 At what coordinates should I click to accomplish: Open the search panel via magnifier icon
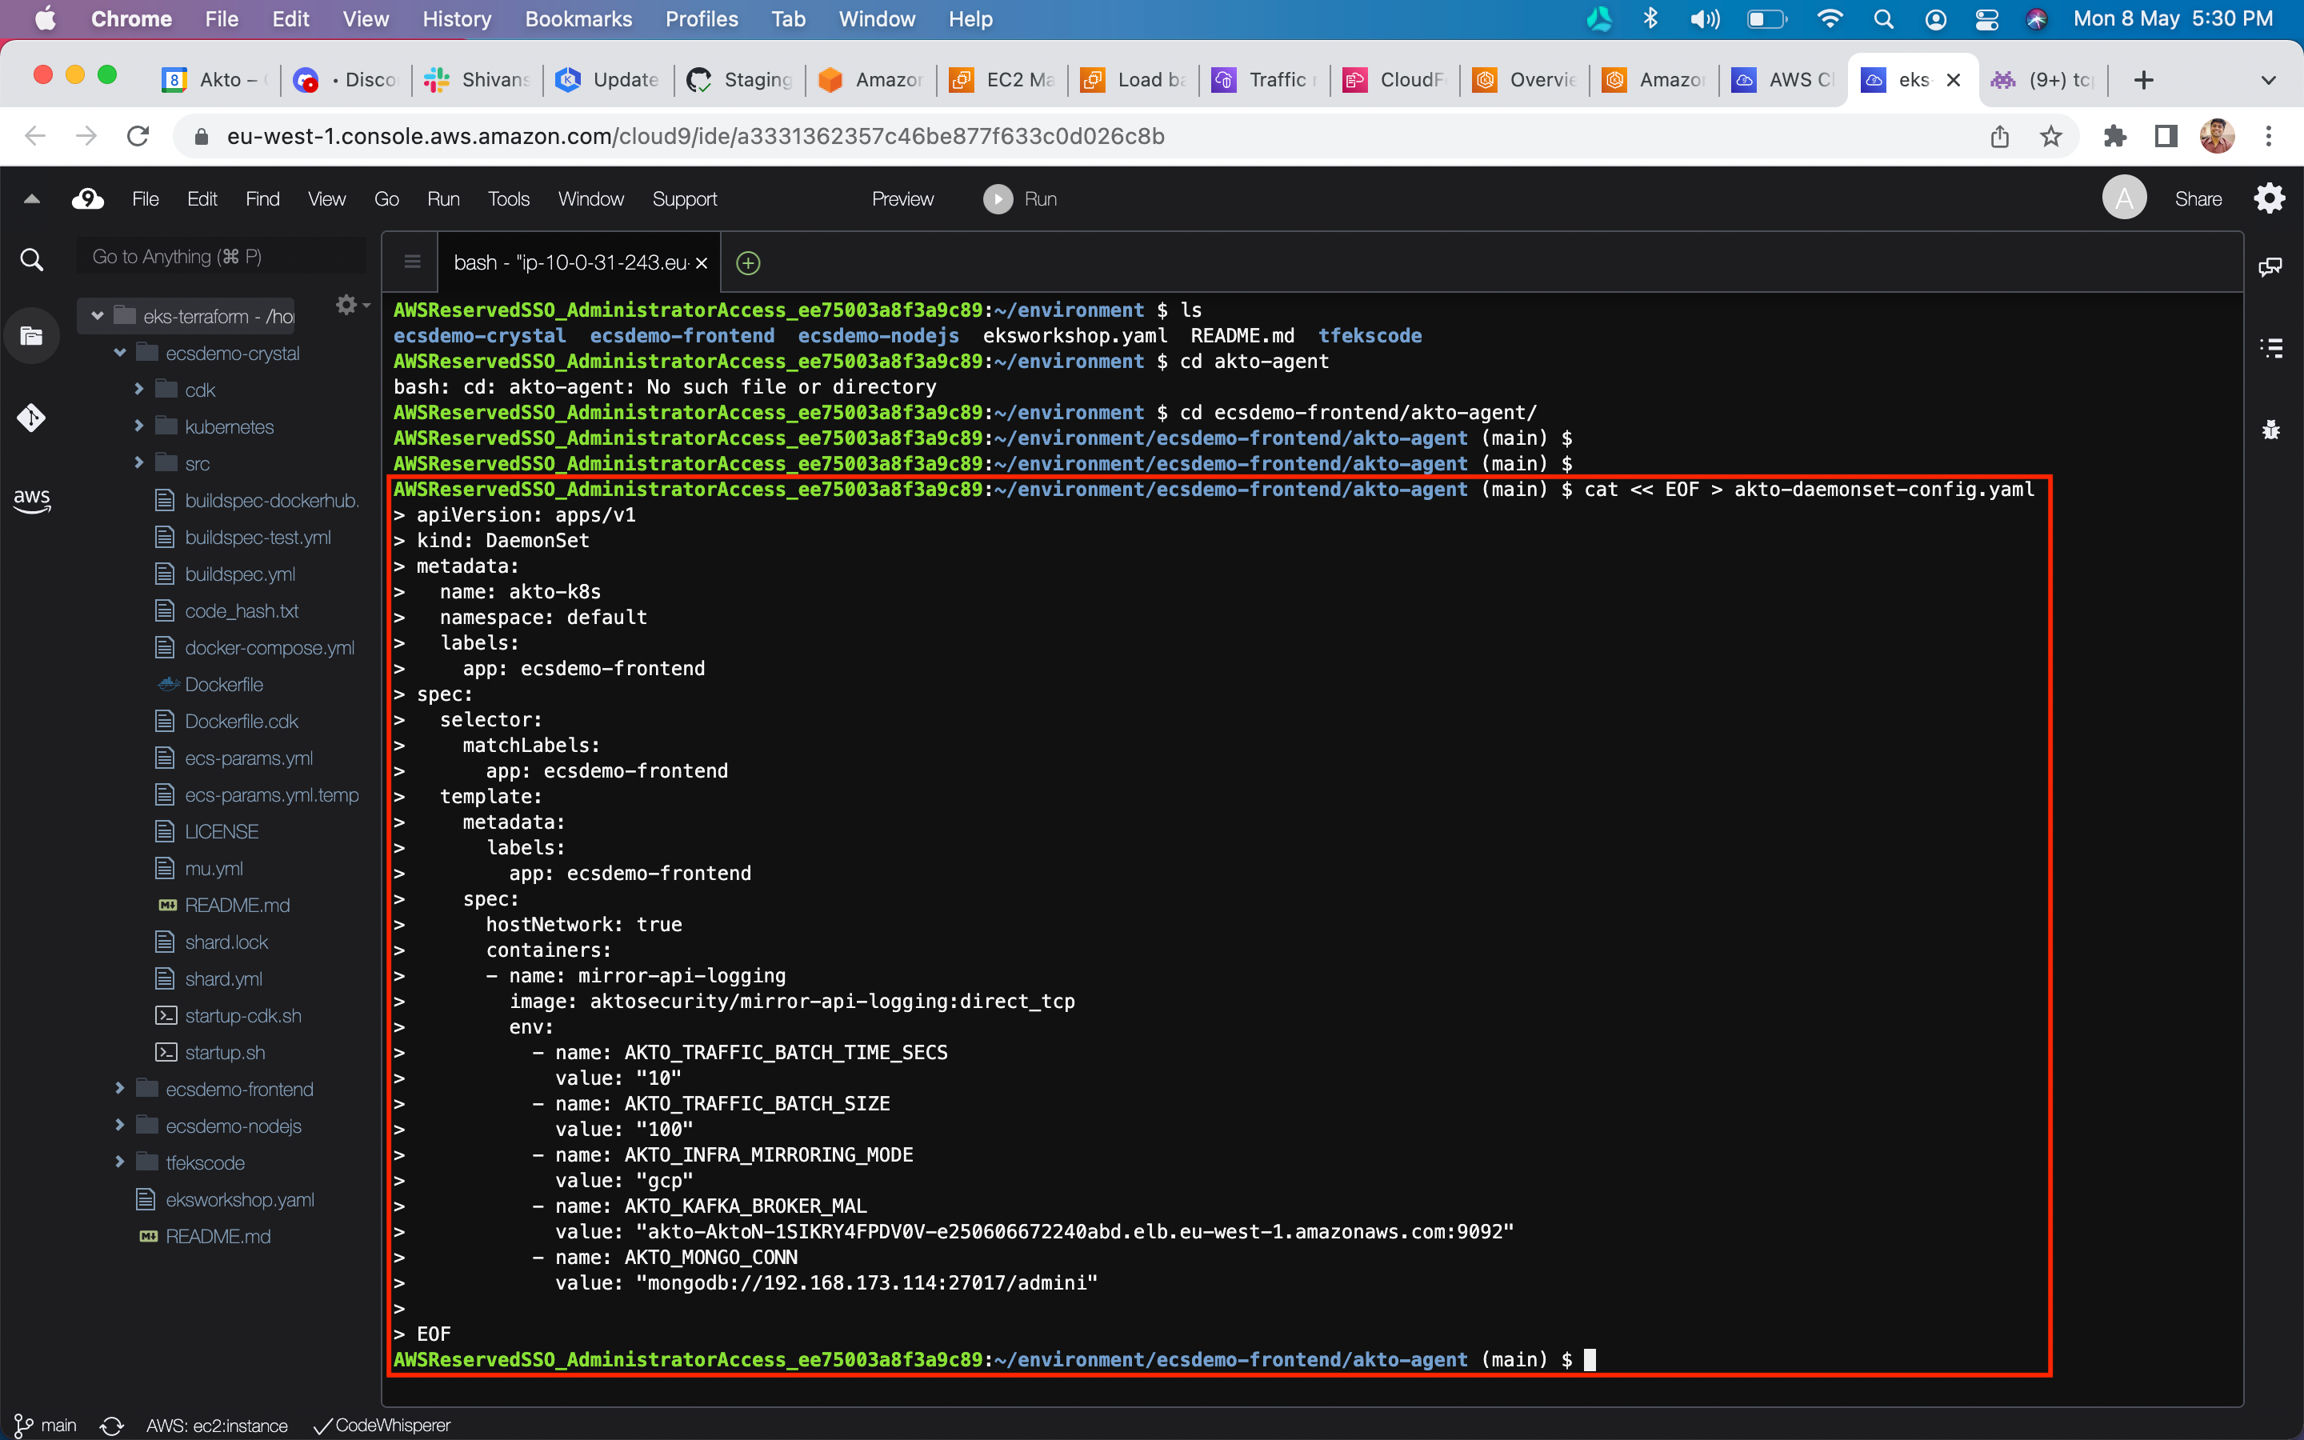pos(31,259)
